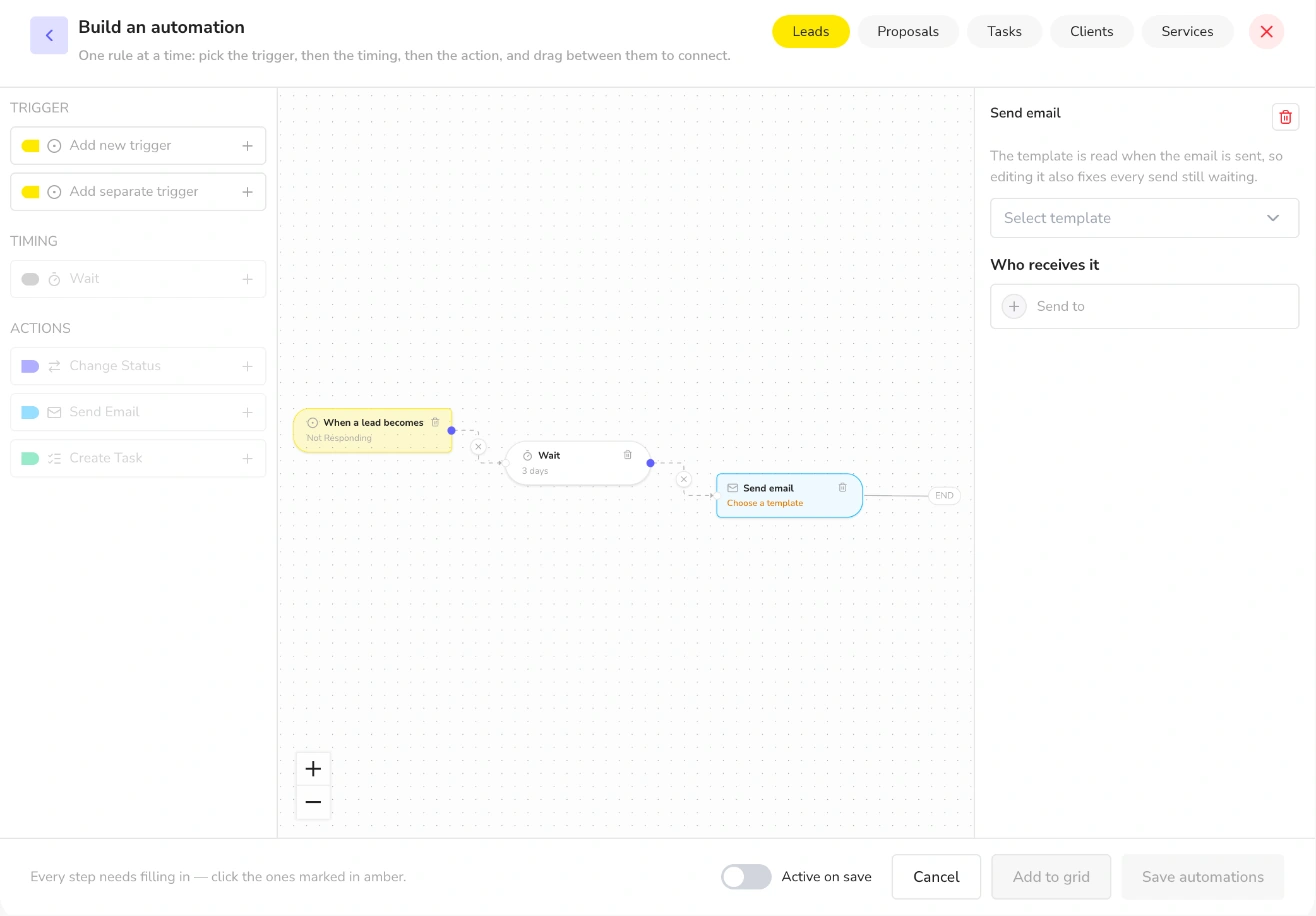Click plus icon on Change Status row
This screenshot has height=916, width=1316.
(x=247, y=366)
